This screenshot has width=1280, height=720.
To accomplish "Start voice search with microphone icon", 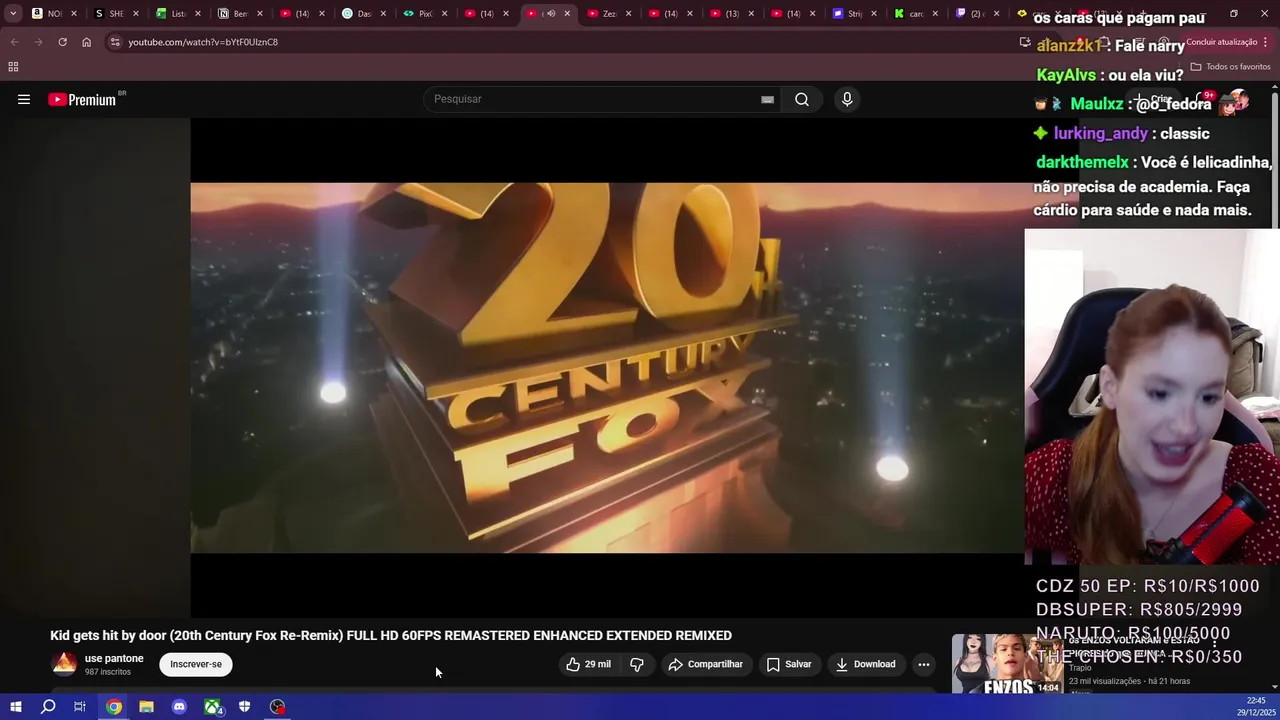I will pyautogui.click(x=847, y=99).
